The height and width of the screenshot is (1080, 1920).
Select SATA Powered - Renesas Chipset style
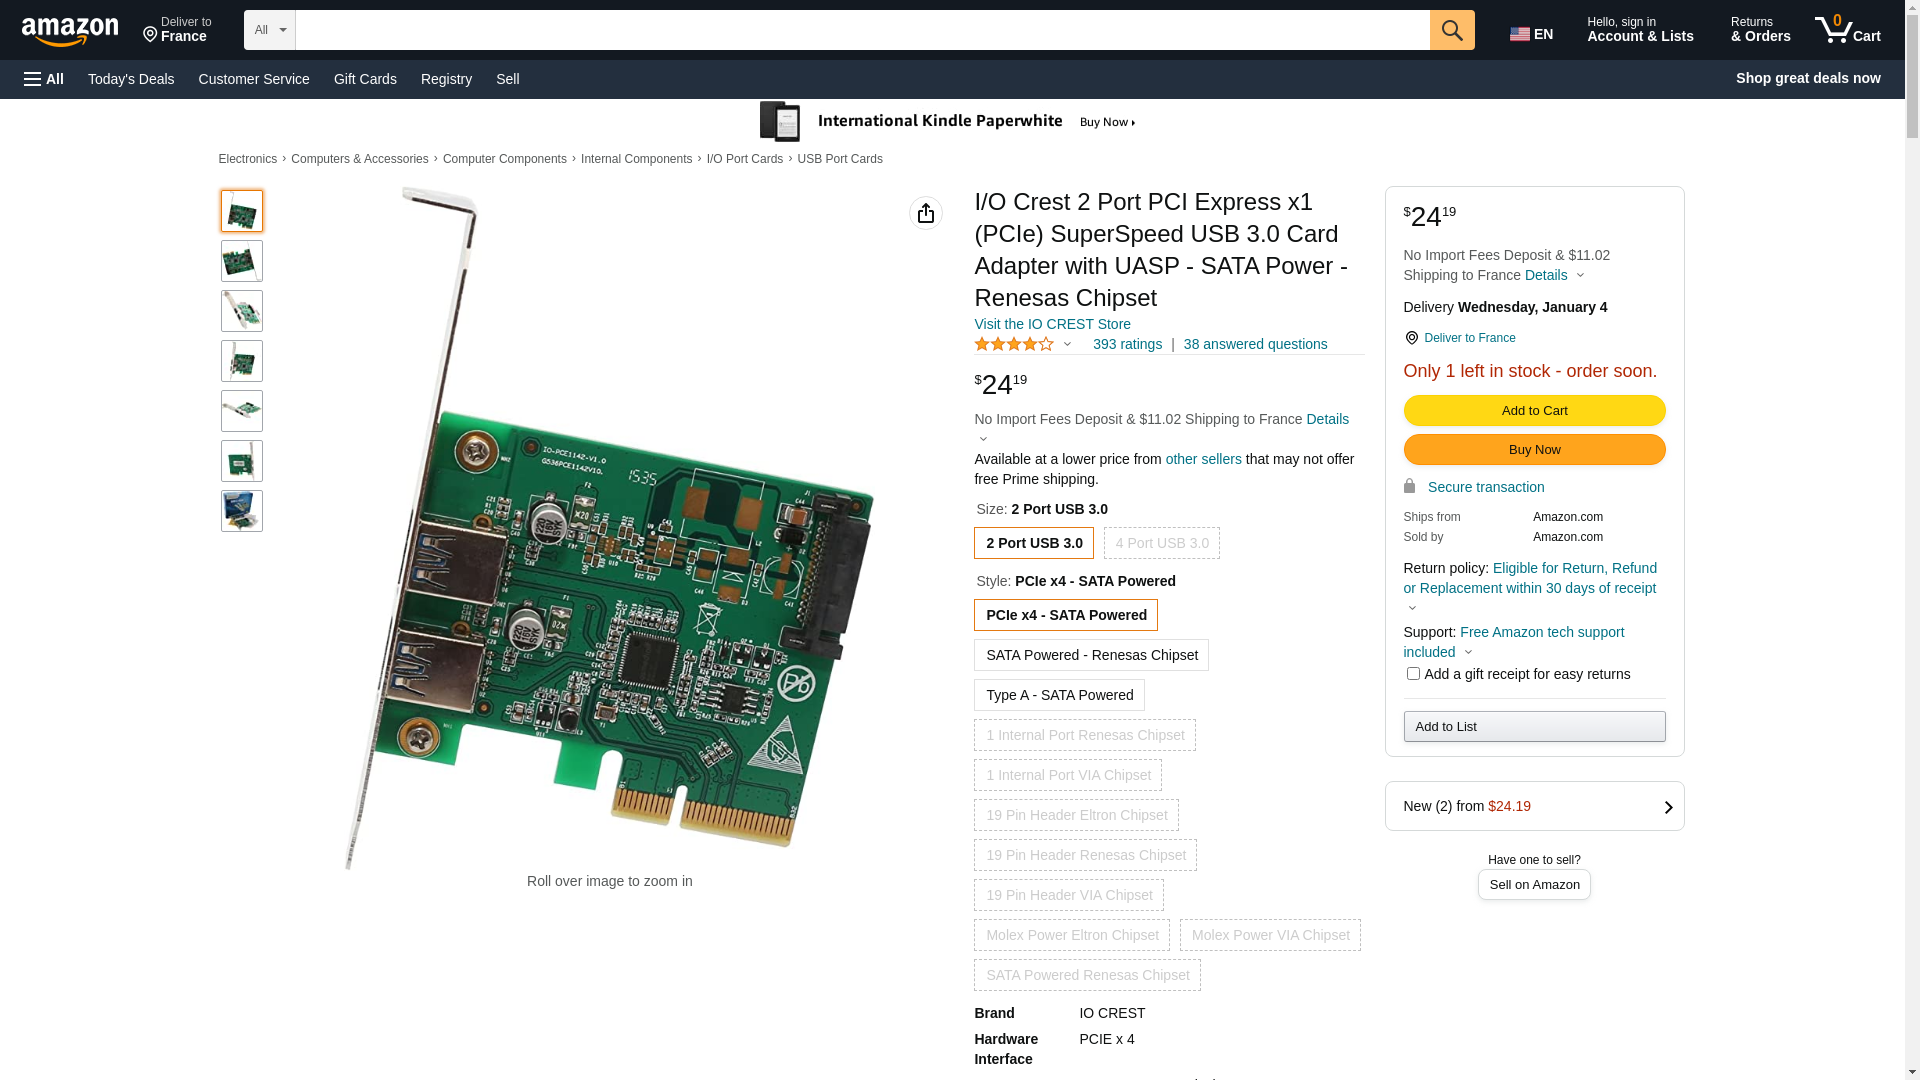click(1091, 655)
